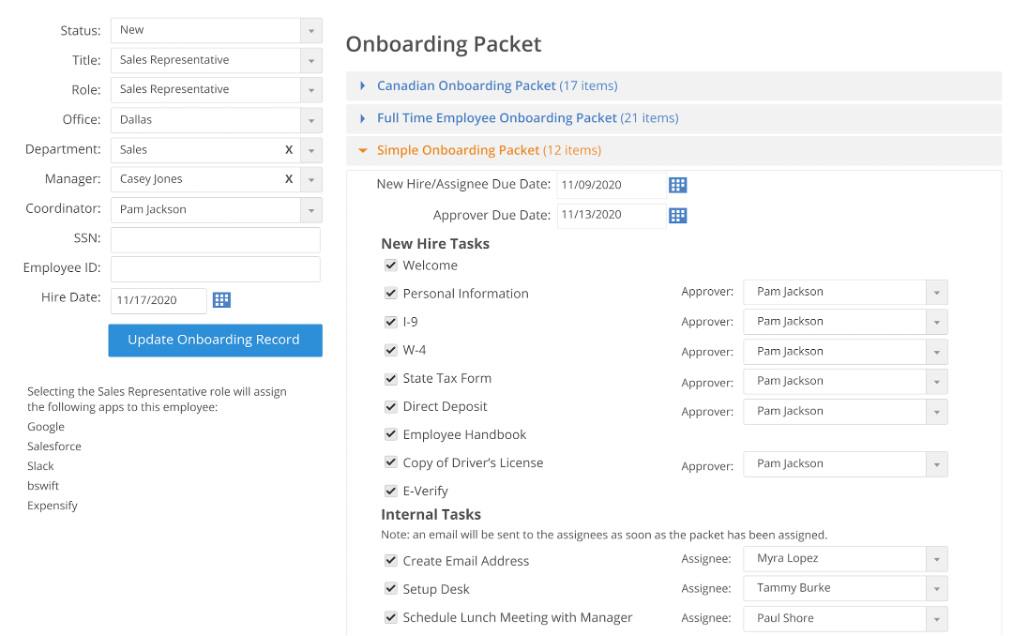Open the Approver dropdown for Personal Information

pyautogui.click(x=935, y=292)
